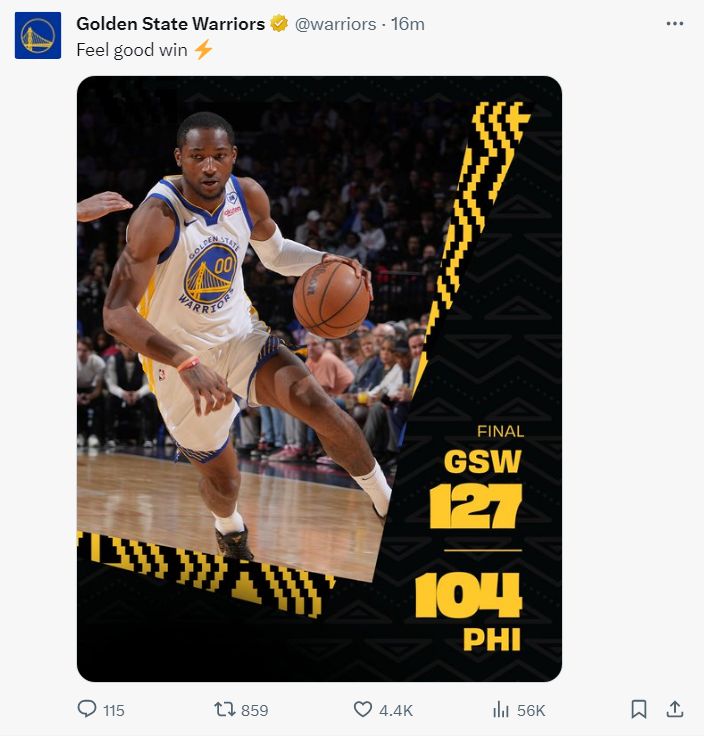Open the three-dot More menu
The height and width of the screenshot is (739, 704).
tap(675, 23)
